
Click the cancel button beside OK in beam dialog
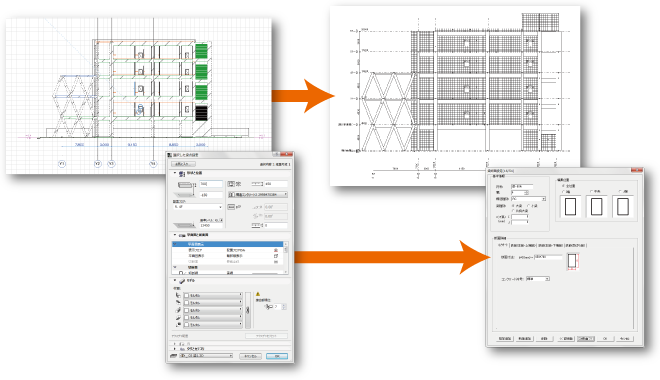[251, 356]
